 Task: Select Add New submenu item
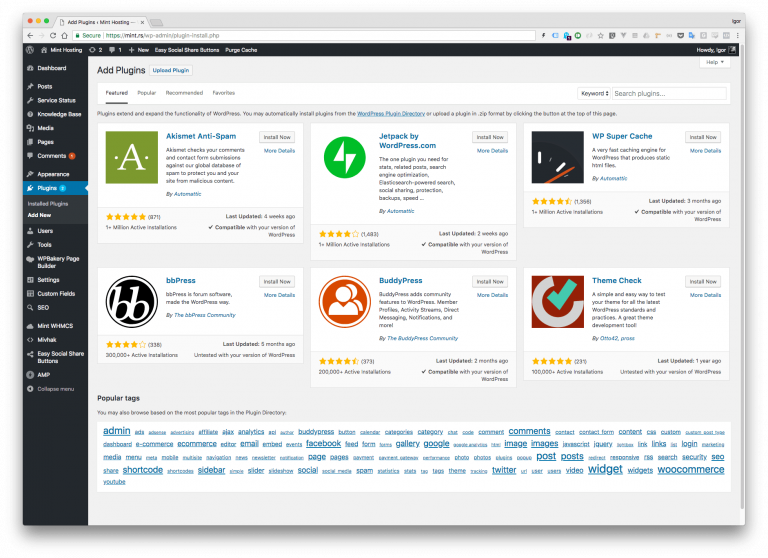click(x=39, y=215)
